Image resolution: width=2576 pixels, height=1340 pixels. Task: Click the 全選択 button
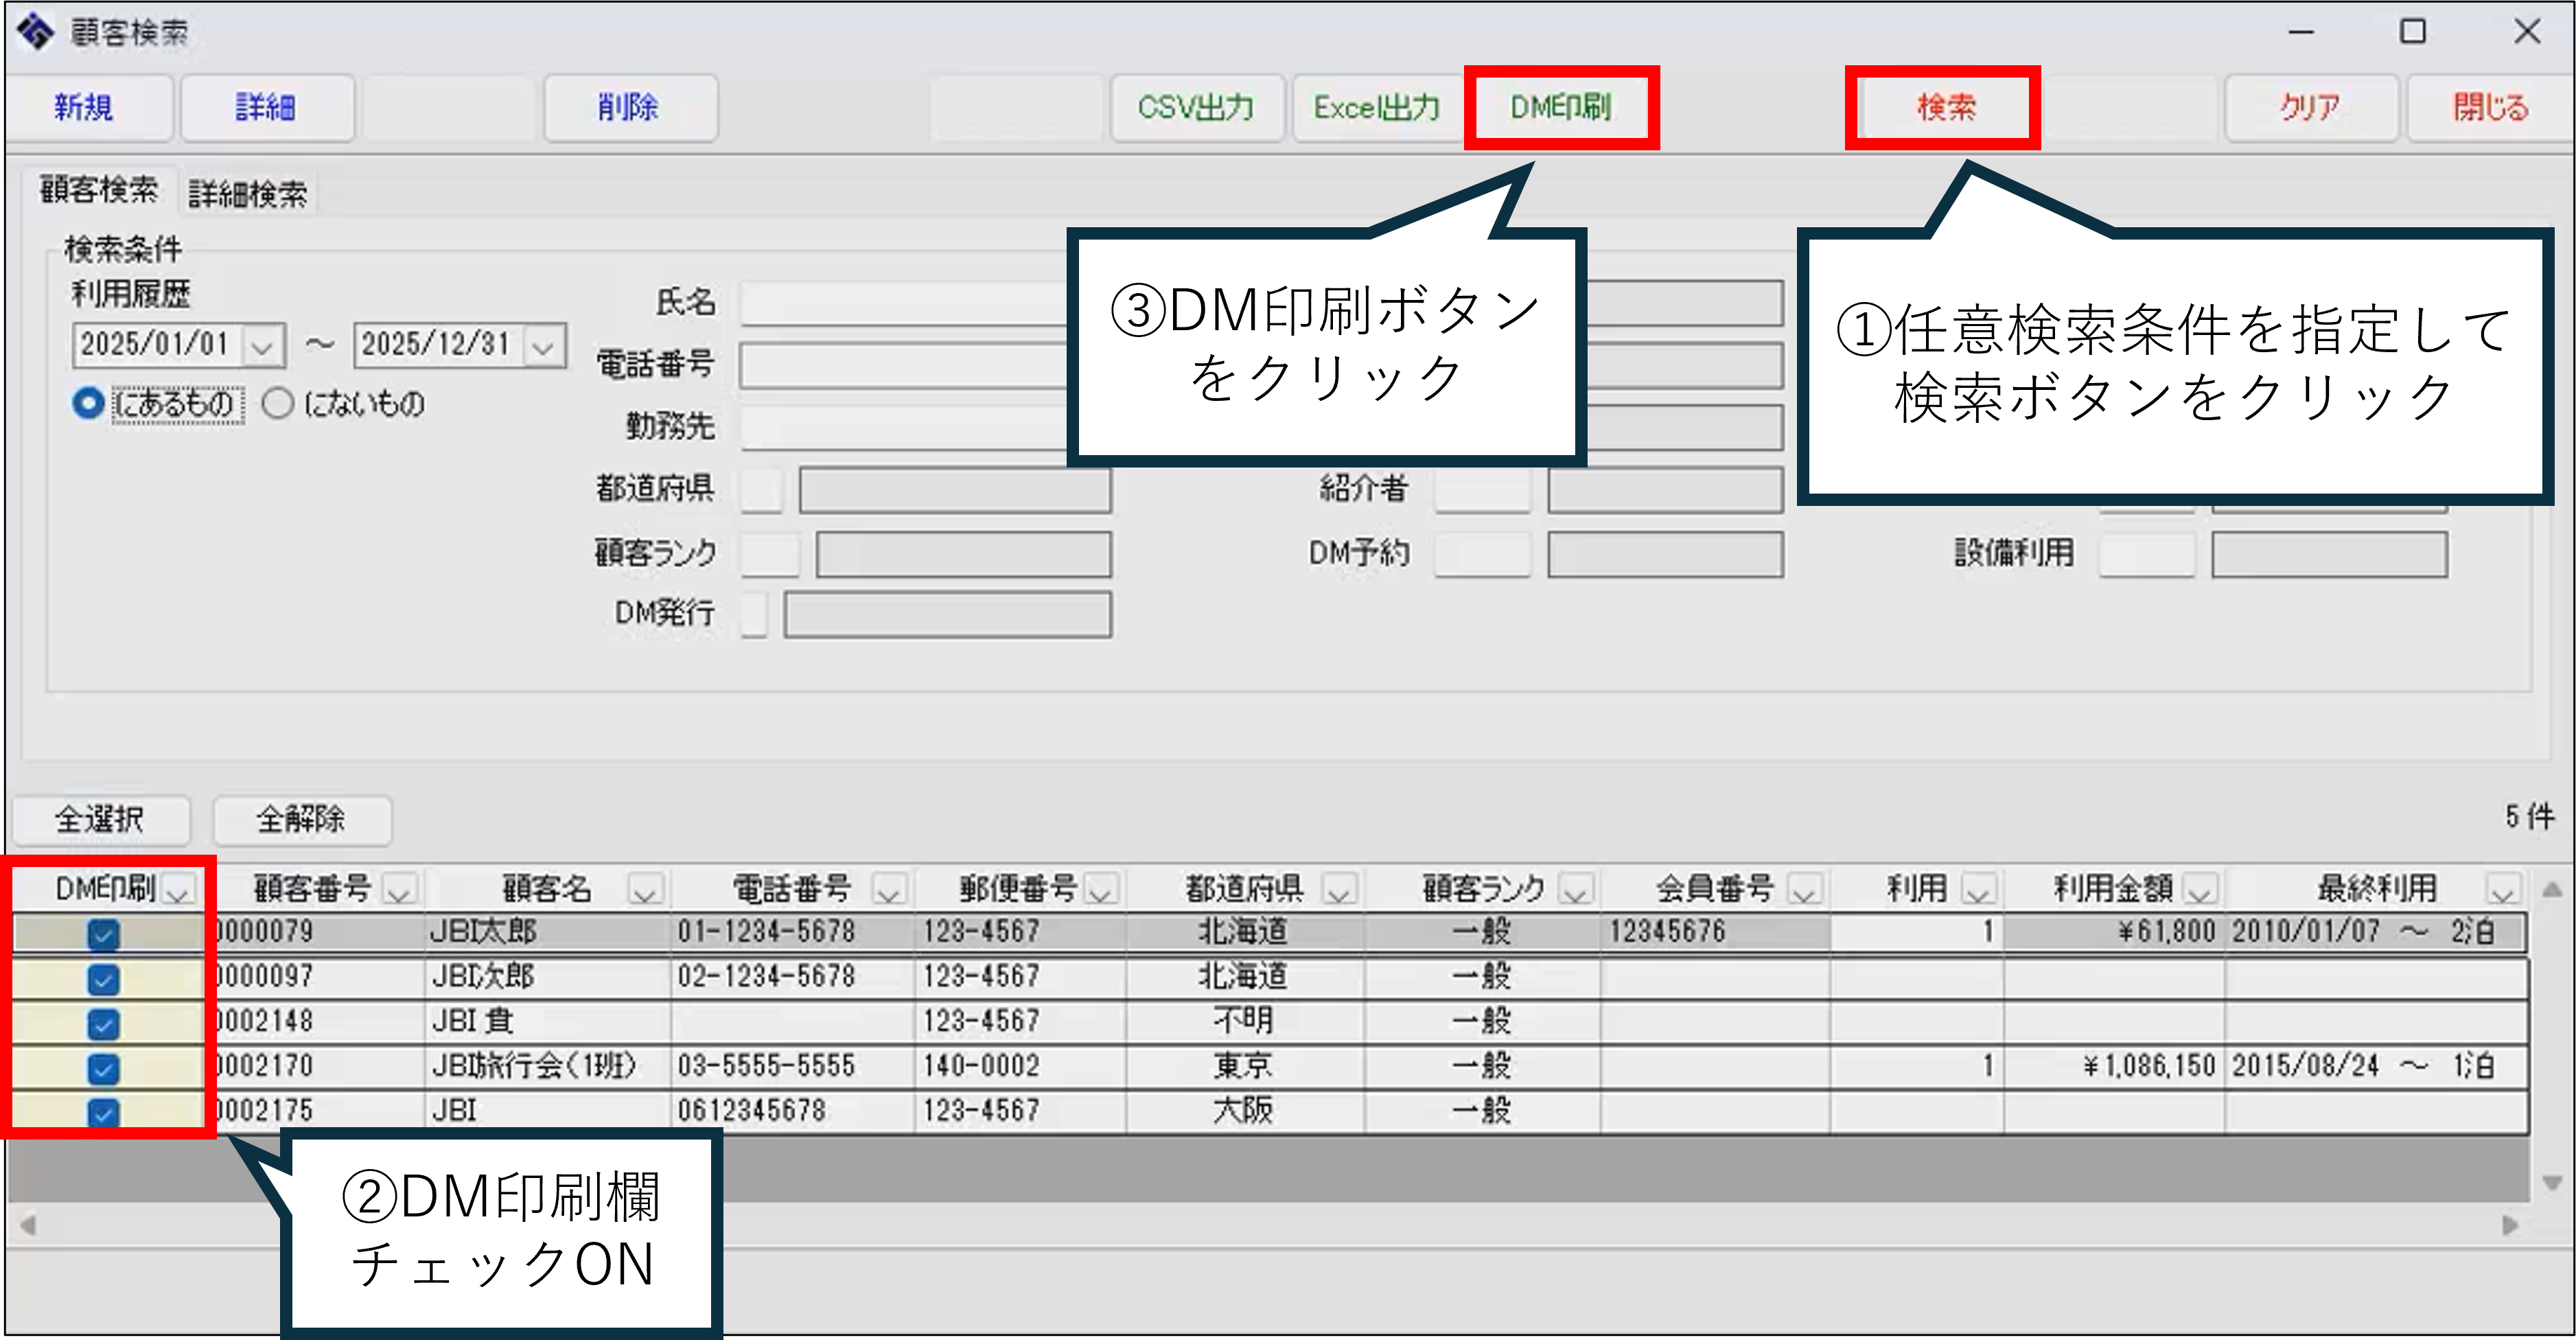[x=100, y=820]
